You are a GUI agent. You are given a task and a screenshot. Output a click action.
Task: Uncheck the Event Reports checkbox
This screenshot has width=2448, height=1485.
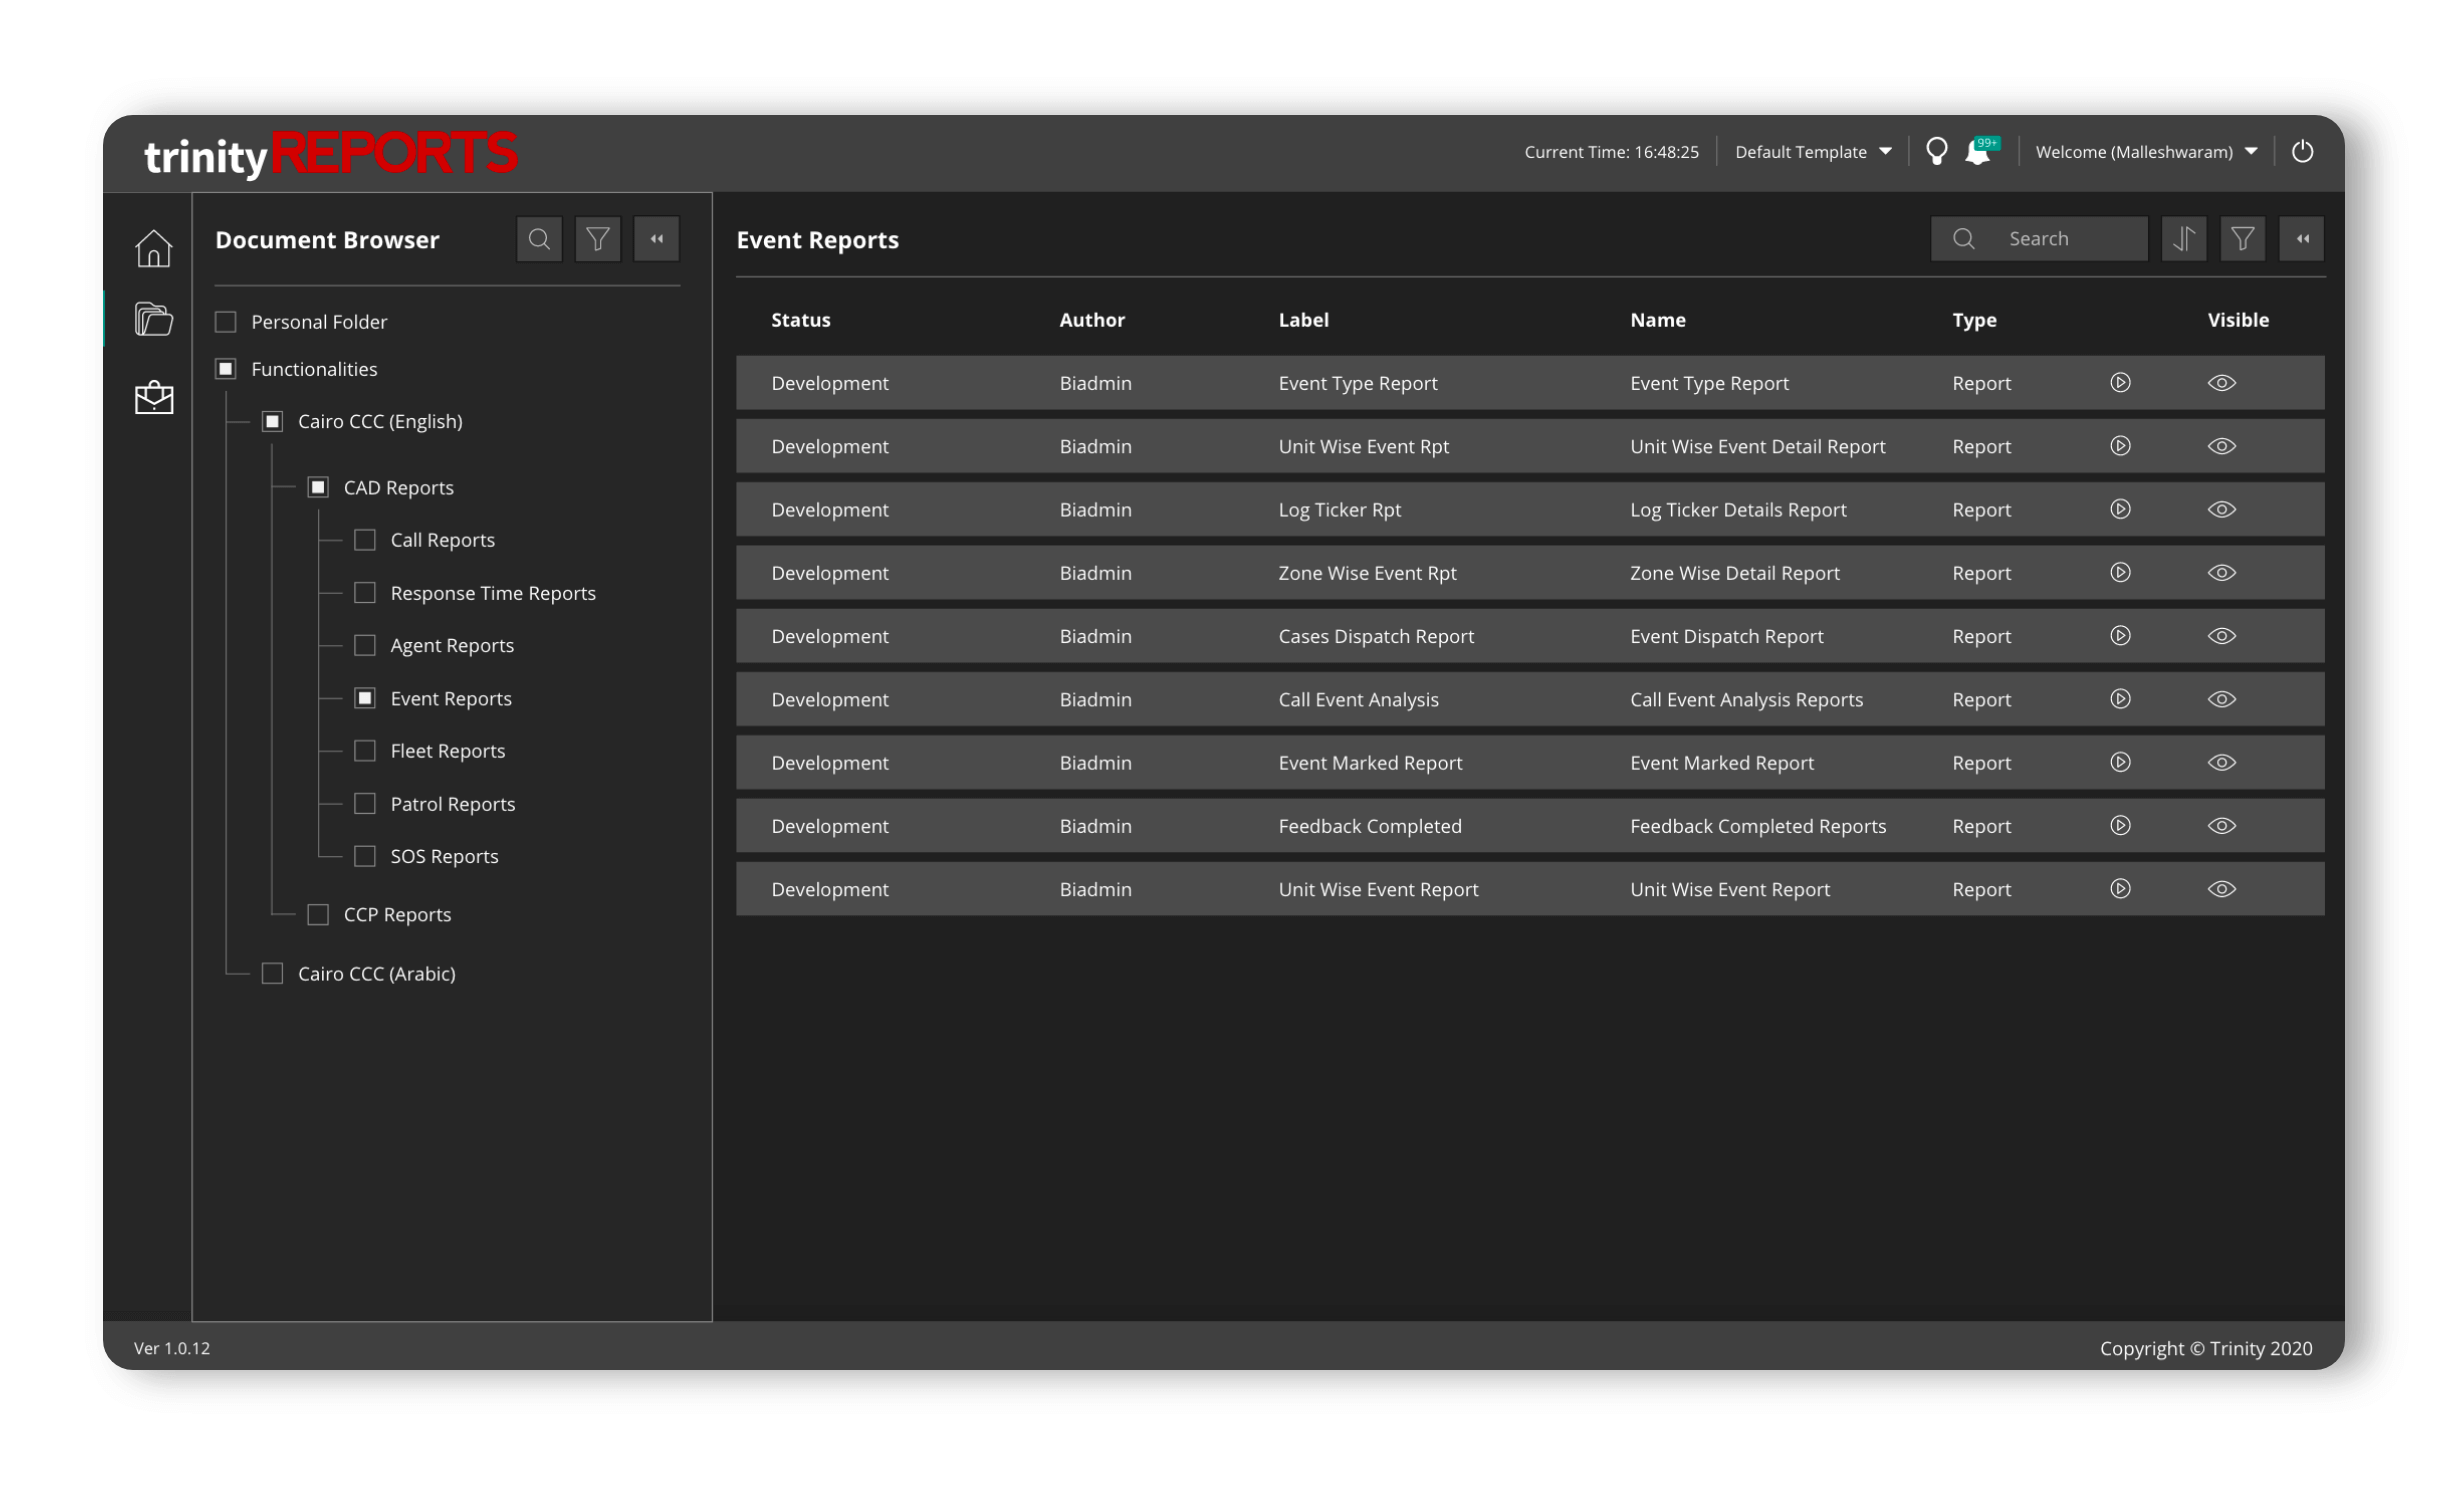tap(365, 698)
